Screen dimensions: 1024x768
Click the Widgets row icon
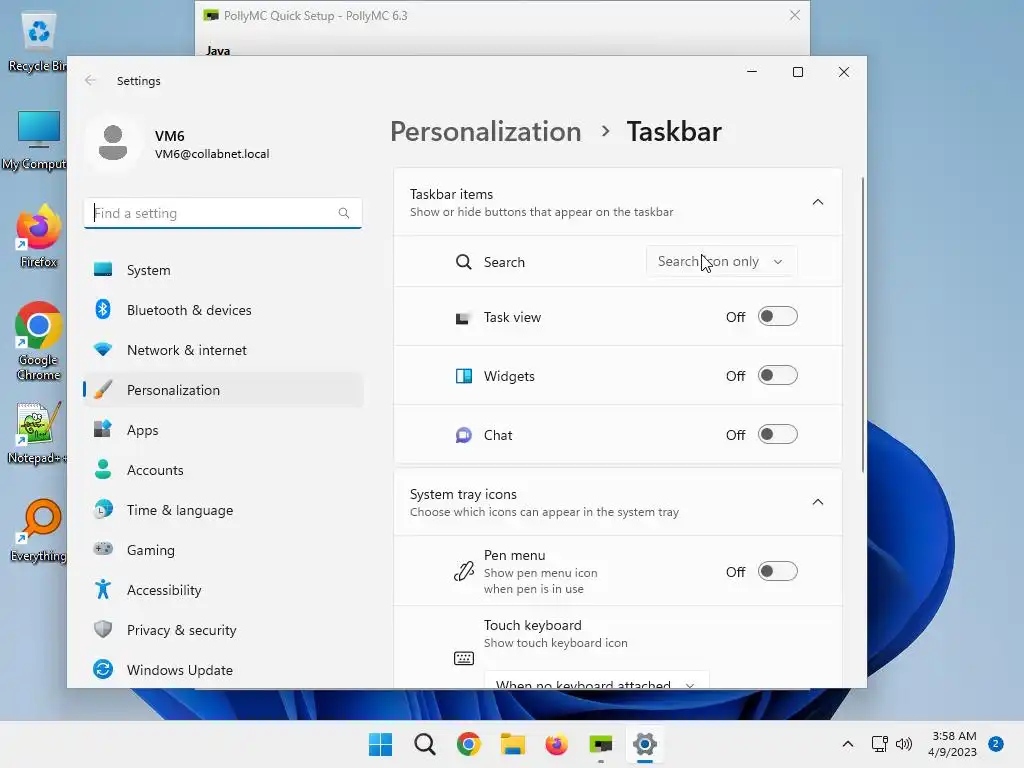[x=464, y=376]
